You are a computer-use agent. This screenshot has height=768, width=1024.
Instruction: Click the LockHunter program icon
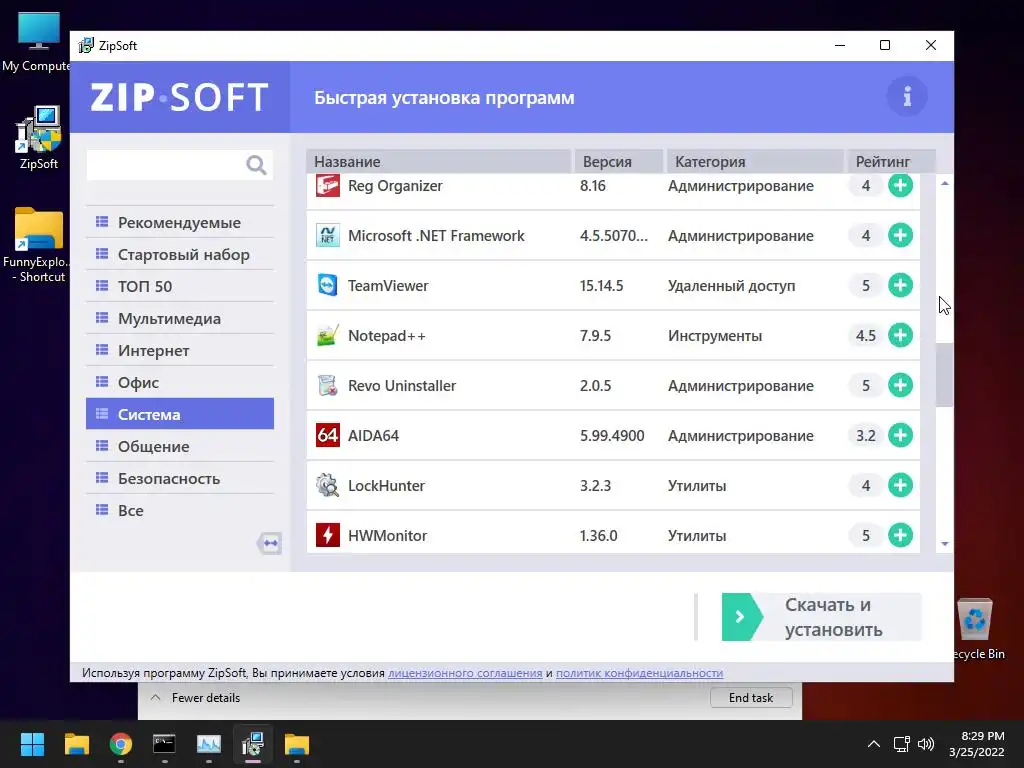328,485
